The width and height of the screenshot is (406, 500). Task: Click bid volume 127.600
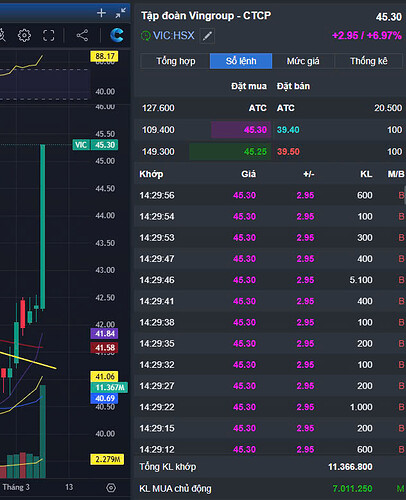point(158,108)
